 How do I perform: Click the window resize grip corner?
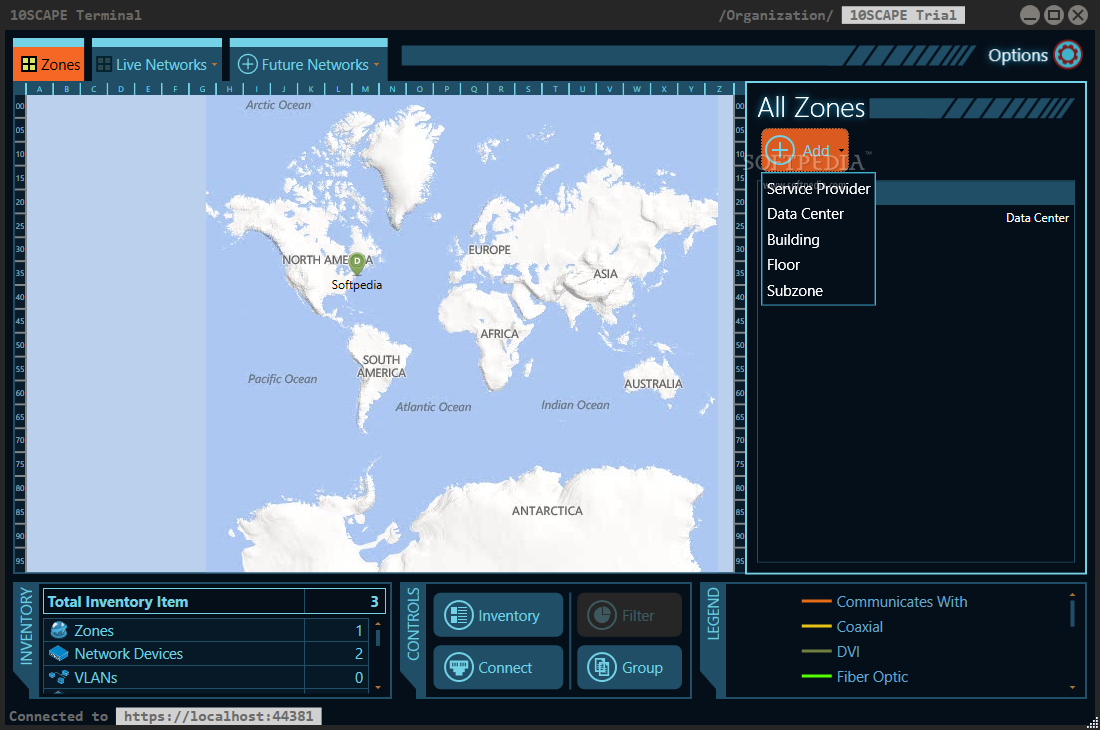click(x=1092, y=722)
